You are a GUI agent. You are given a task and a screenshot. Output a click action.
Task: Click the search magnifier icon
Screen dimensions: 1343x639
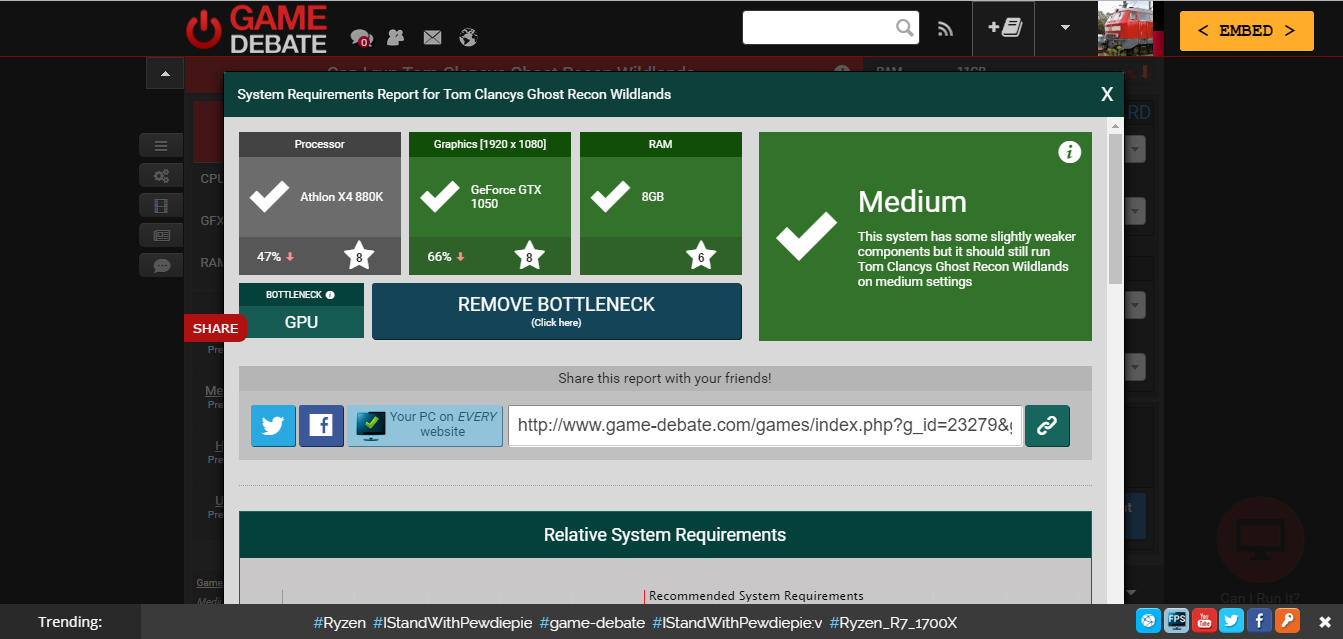(904, 27)
